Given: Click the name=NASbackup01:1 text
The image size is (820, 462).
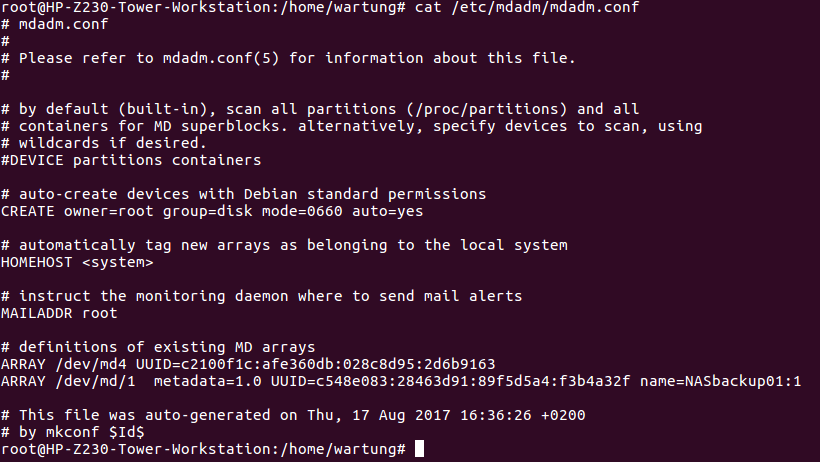Looking at the screenshot, I should point(720,381).
